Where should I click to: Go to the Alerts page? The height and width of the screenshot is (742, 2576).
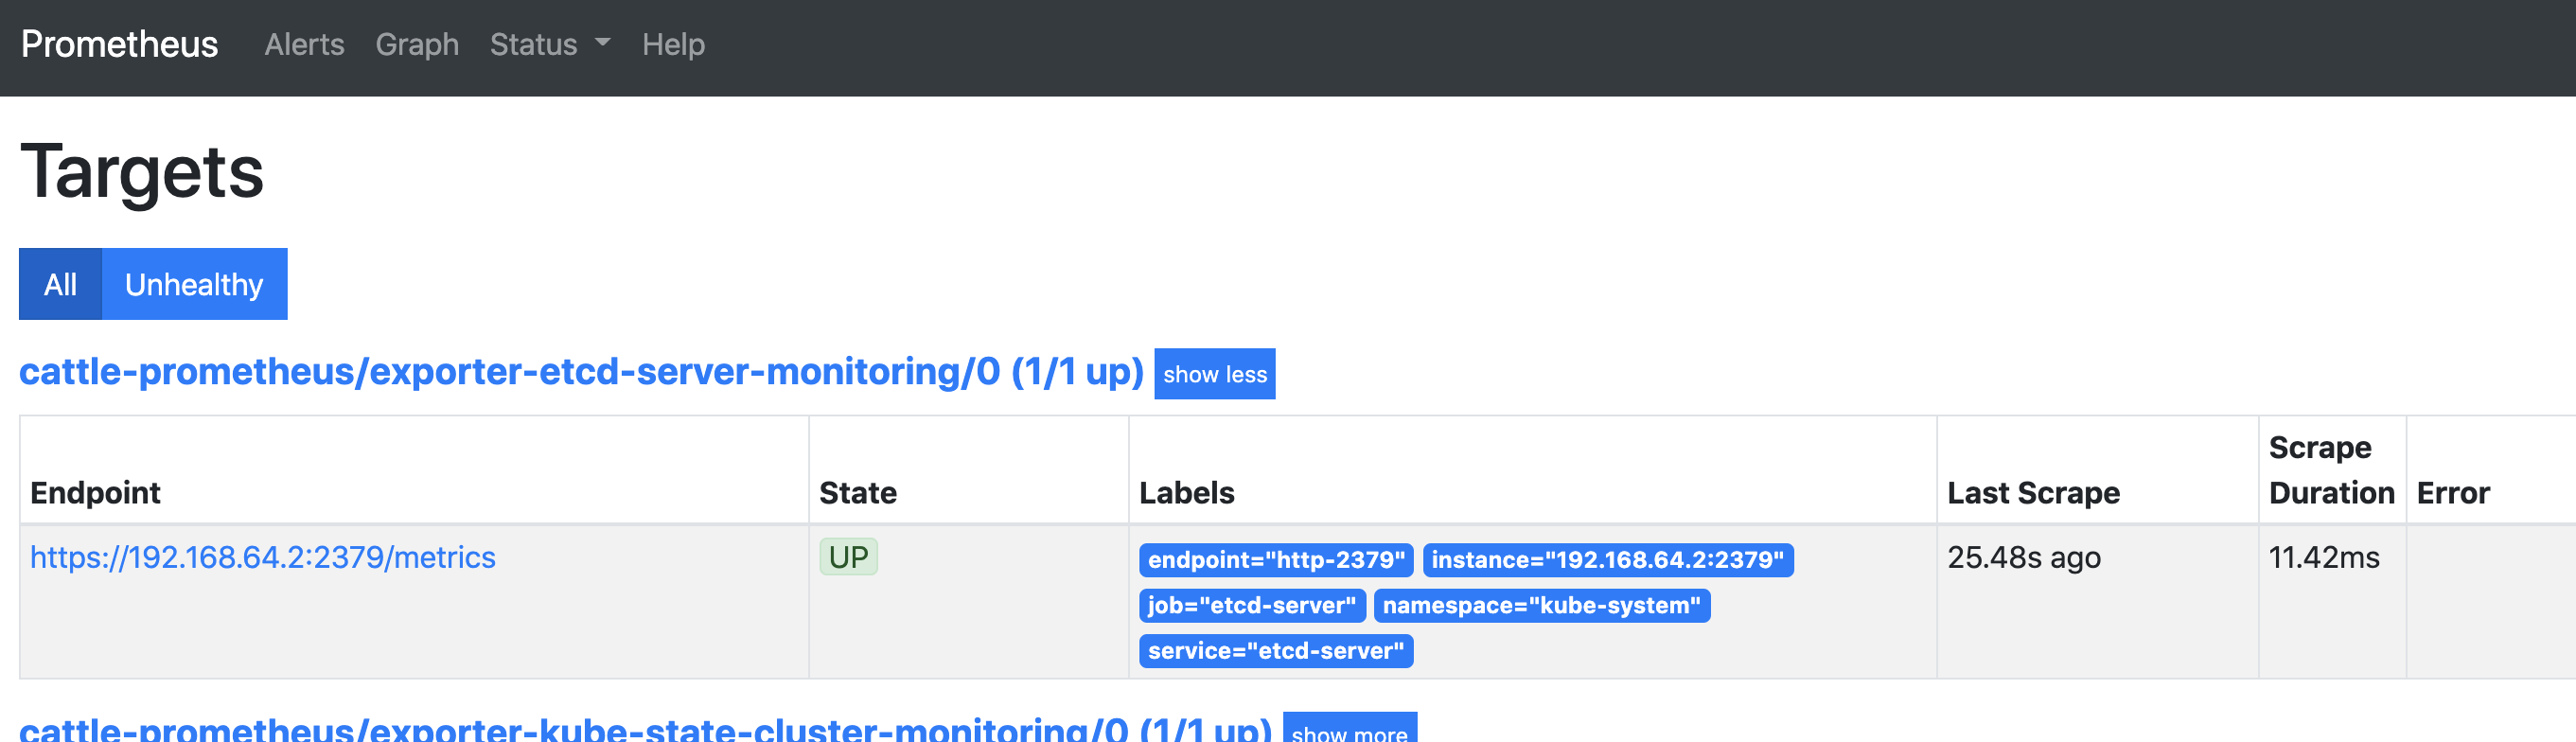tap(304, 44)
